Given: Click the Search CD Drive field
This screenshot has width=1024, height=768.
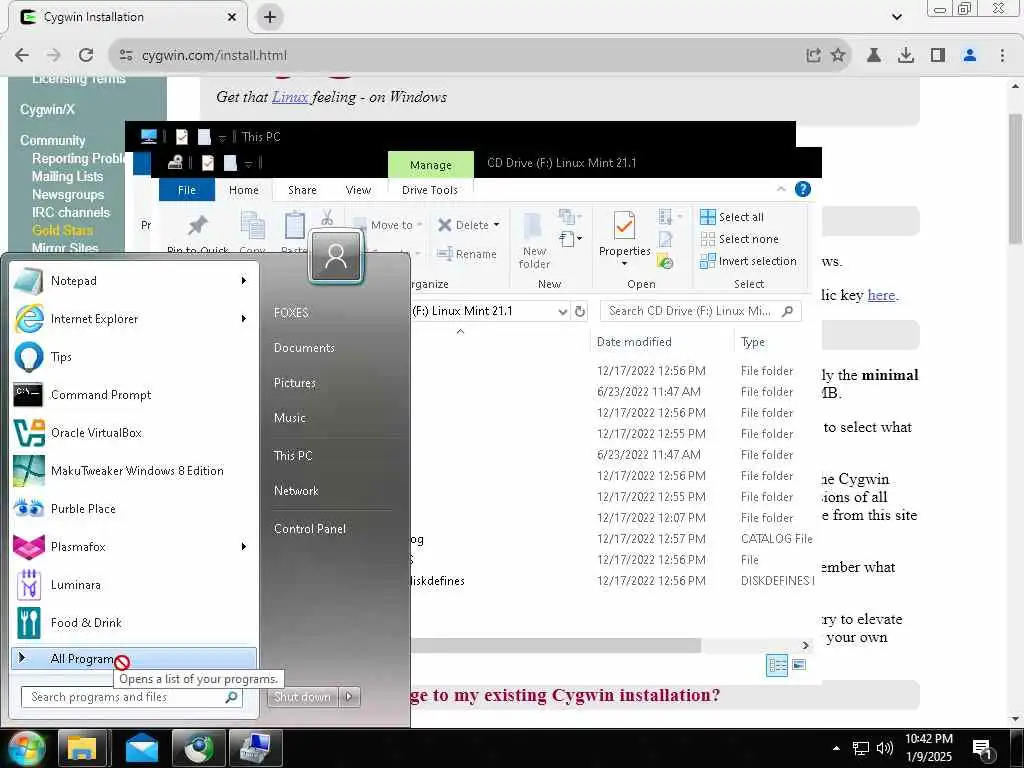Looking at the screenshot, I should pos(700,312).
